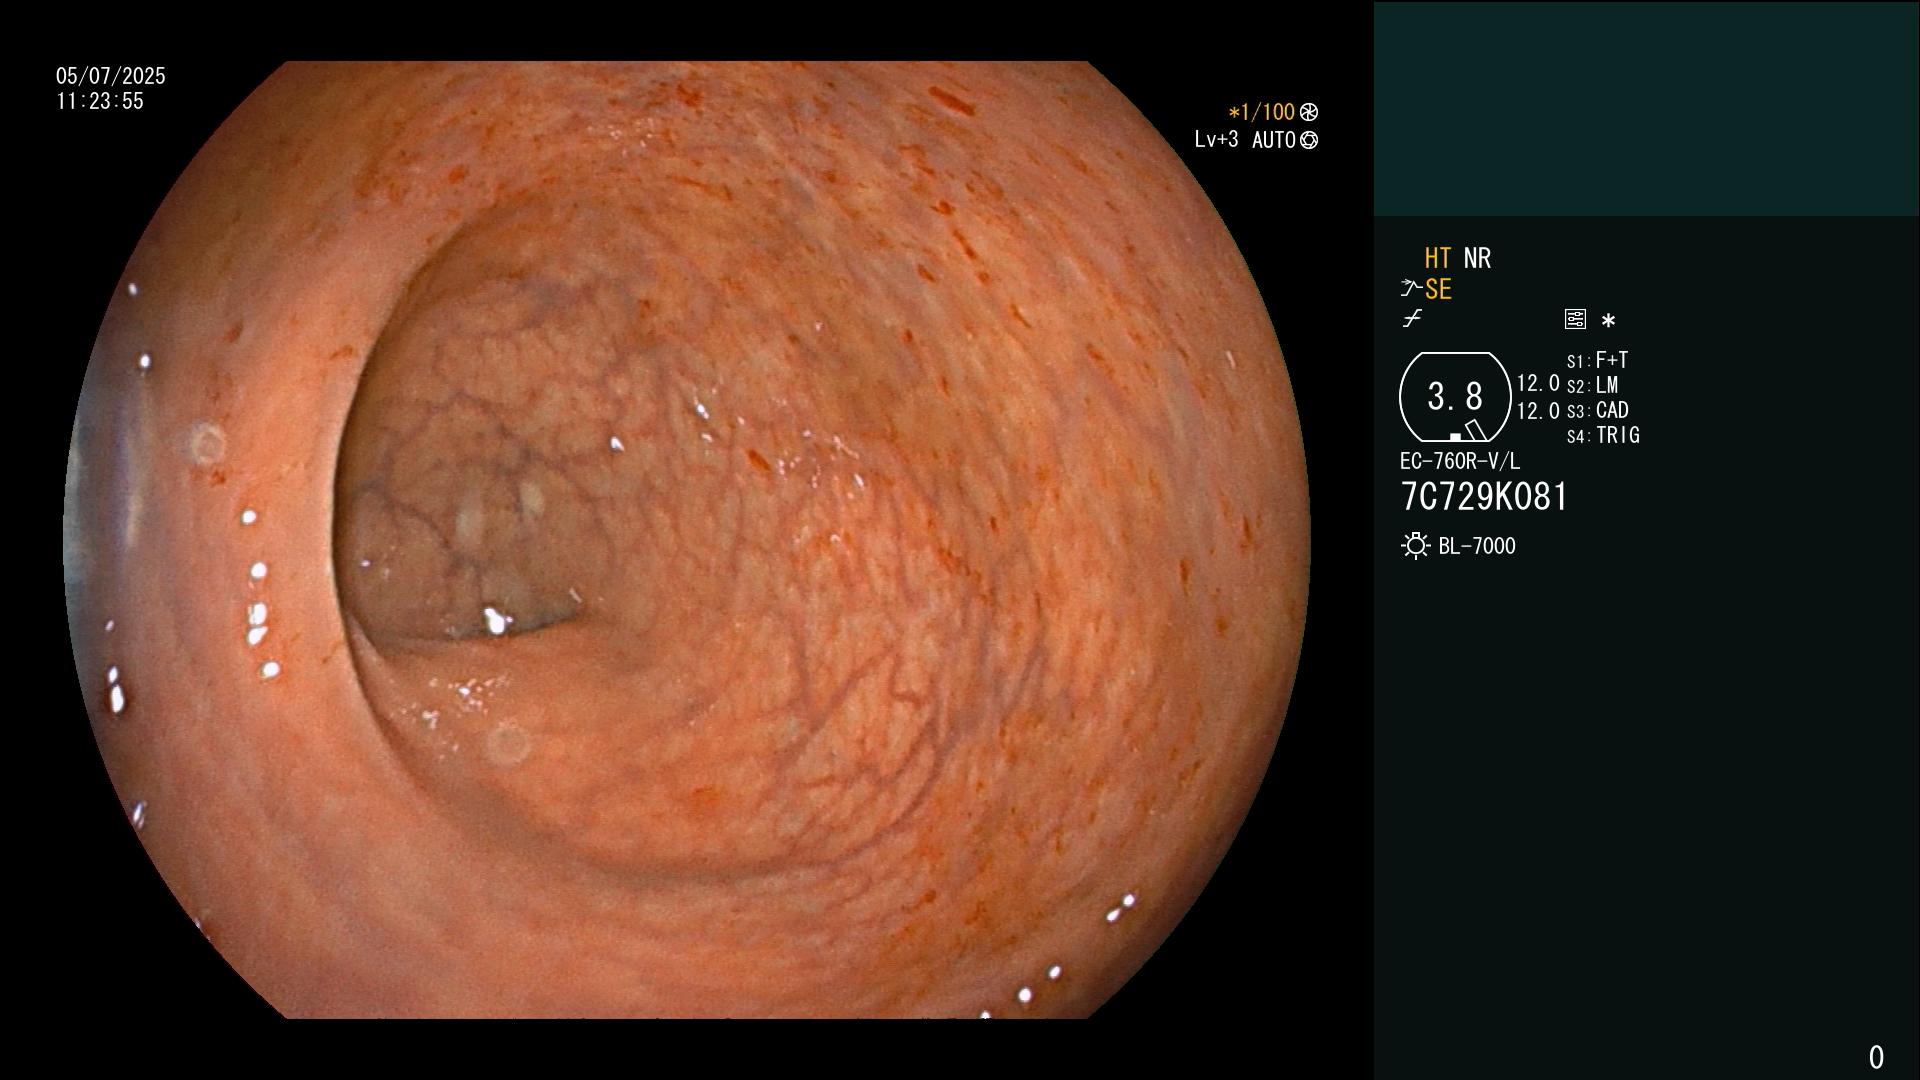This screenshot has height=1080, width=1920.
Task: Open the sliders settings icon
Action: pos(1575,319)
